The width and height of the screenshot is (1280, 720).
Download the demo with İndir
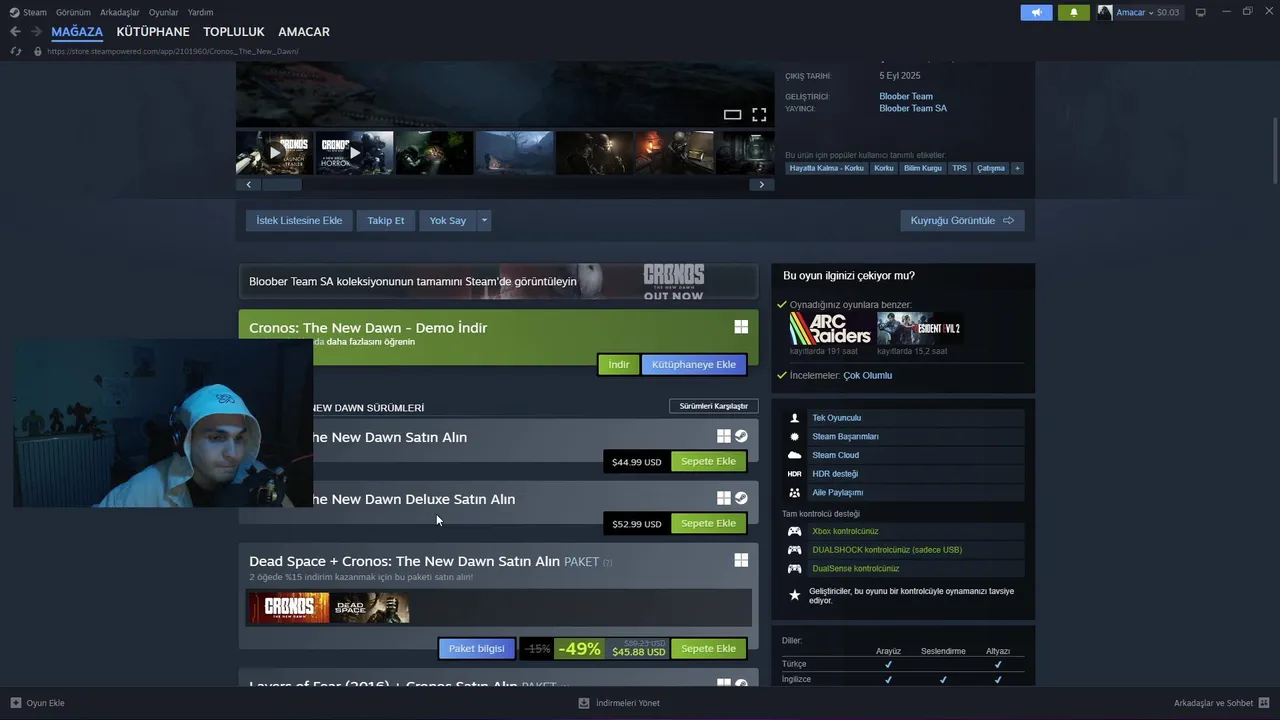[619, 364]
